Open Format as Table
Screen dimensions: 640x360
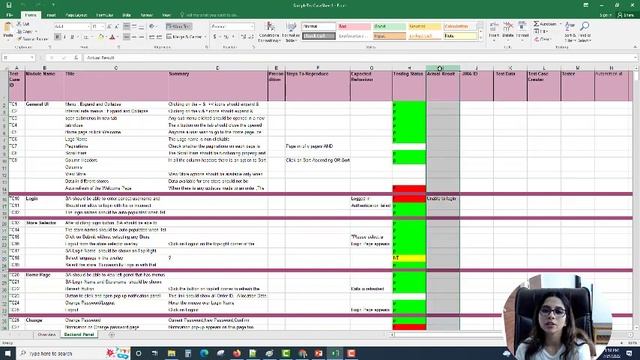point(291,32)
